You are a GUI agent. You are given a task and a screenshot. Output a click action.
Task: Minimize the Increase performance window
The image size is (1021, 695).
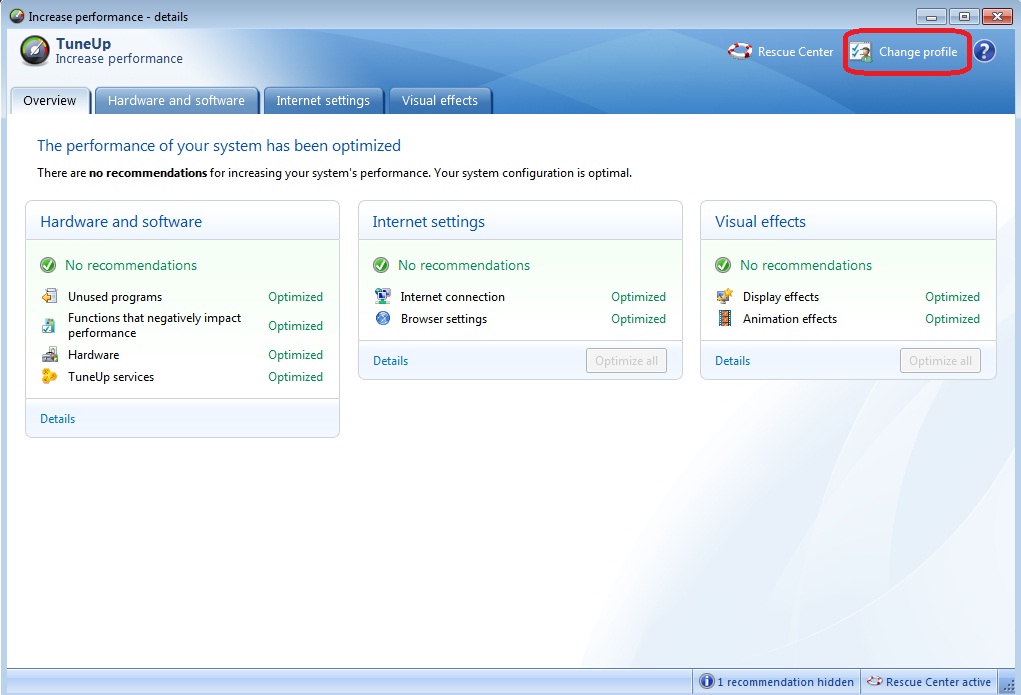click(931, 16)
